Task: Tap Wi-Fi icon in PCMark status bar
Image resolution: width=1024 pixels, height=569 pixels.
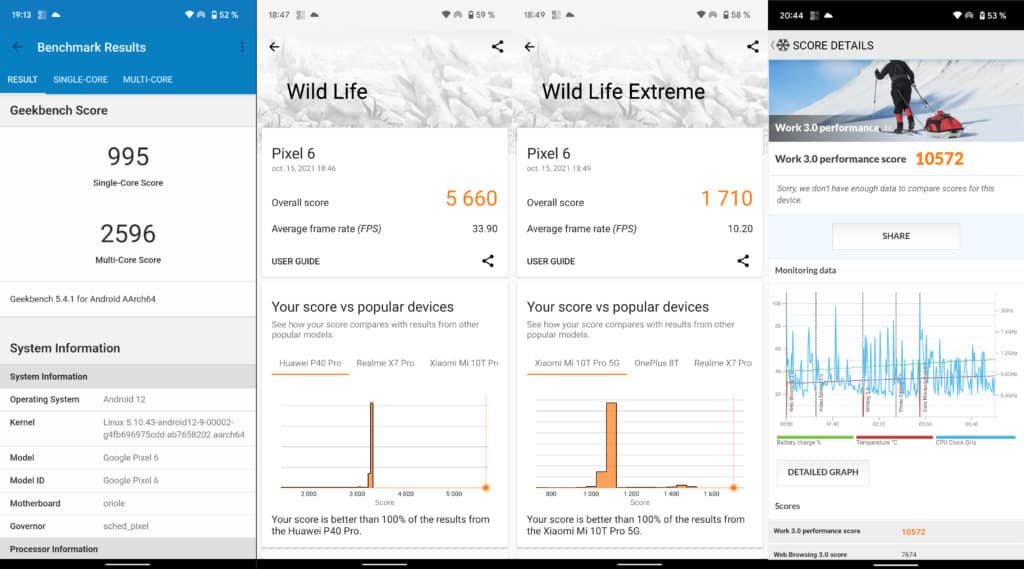Action: (x=957, y=15)
